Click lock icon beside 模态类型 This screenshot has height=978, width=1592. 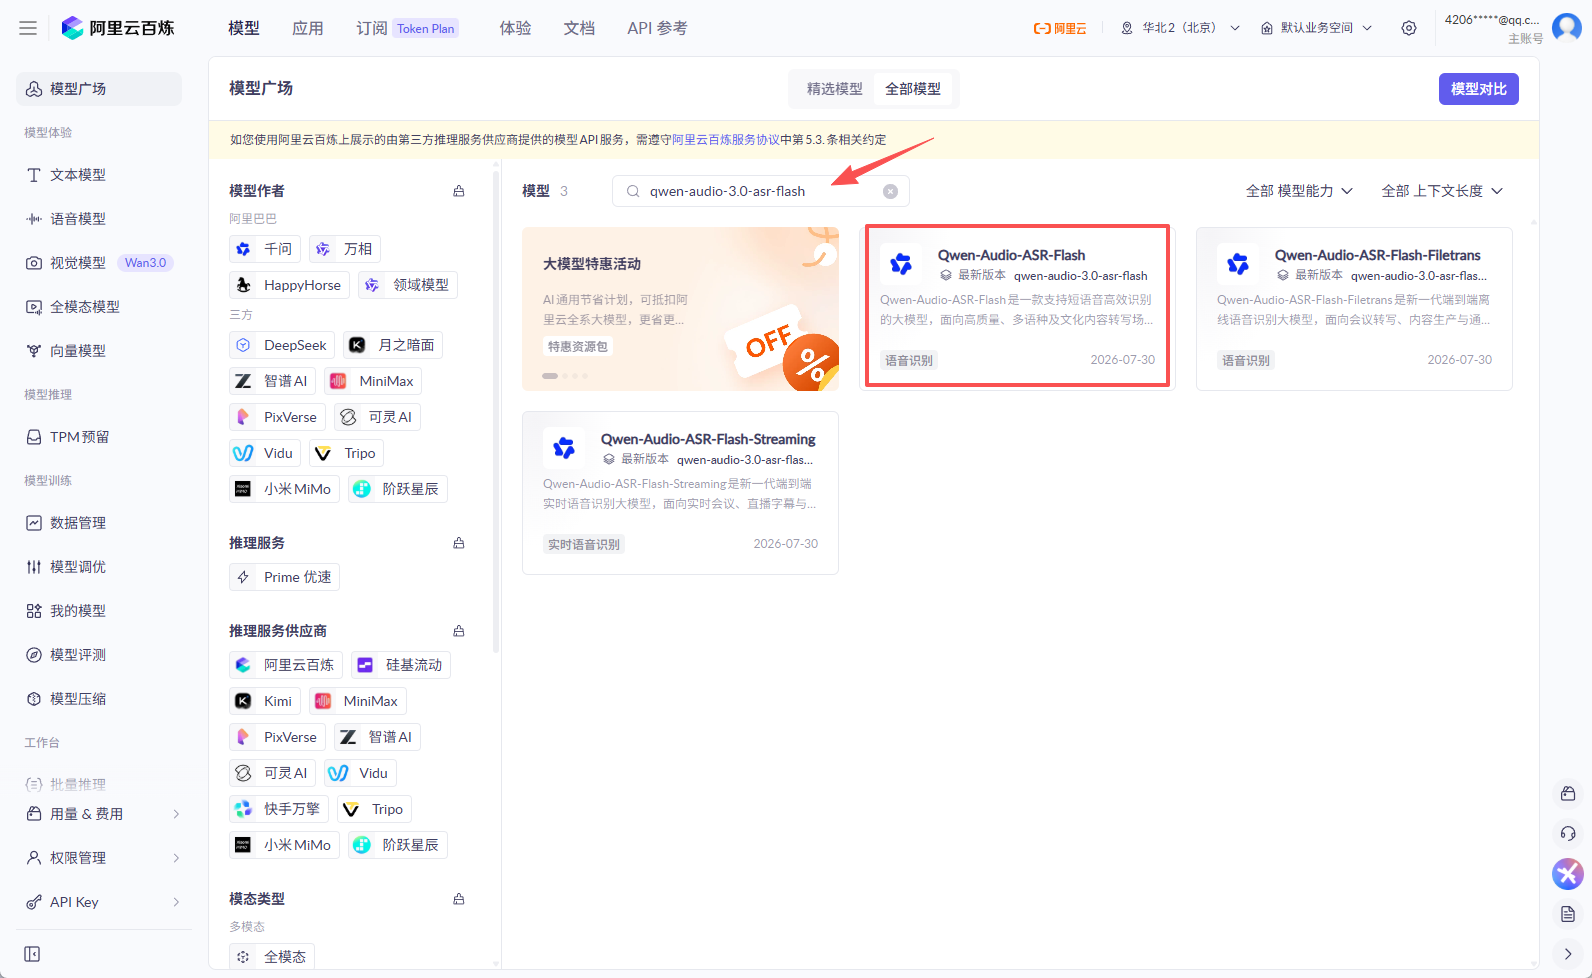pyautogui.click(x=459, y=899)
